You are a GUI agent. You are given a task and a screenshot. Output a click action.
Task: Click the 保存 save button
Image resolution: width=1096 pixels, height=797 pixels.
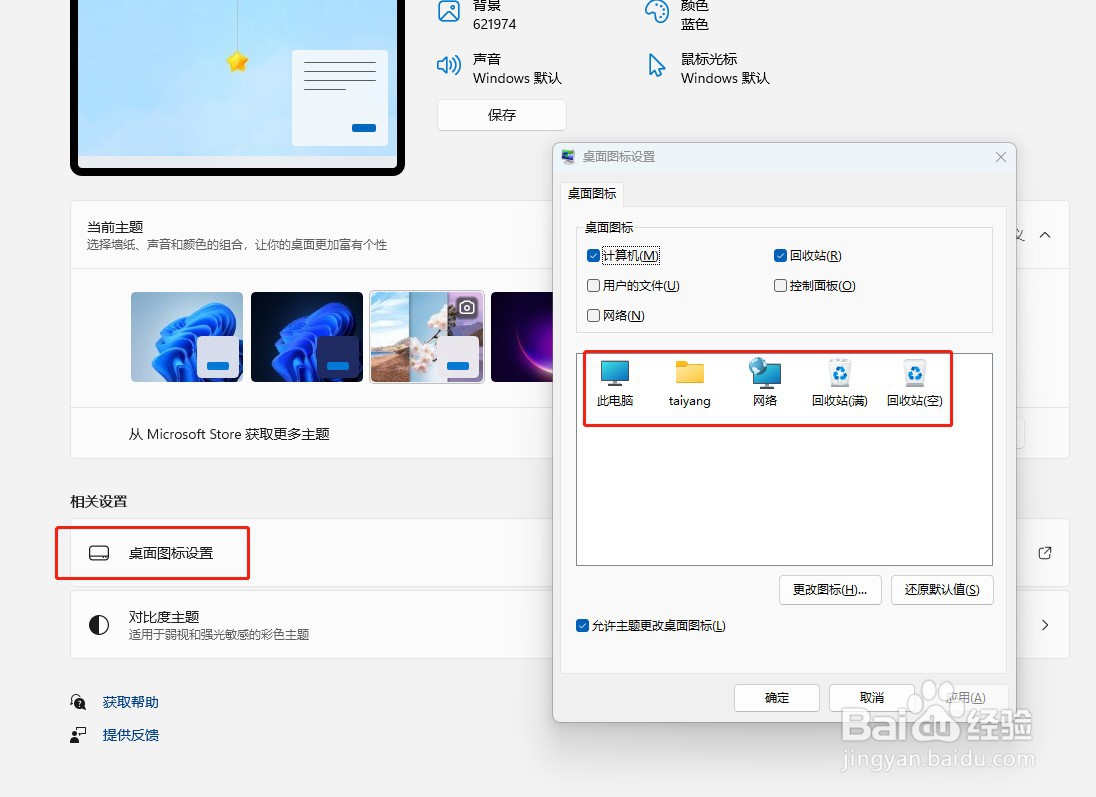coord(502,115)
